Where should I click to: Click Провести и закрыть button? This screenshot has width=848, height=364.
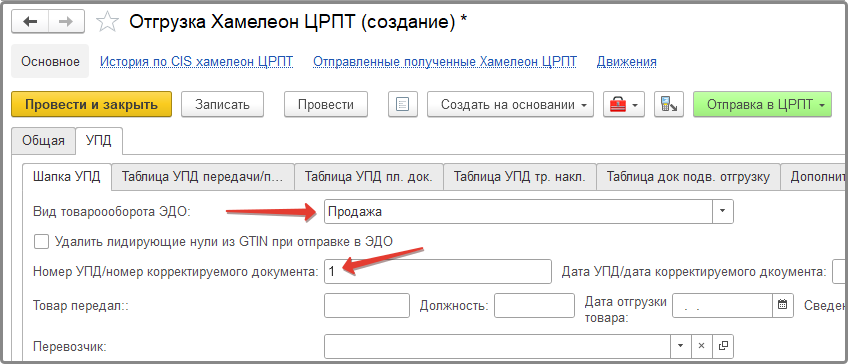(x=91, y=104)
